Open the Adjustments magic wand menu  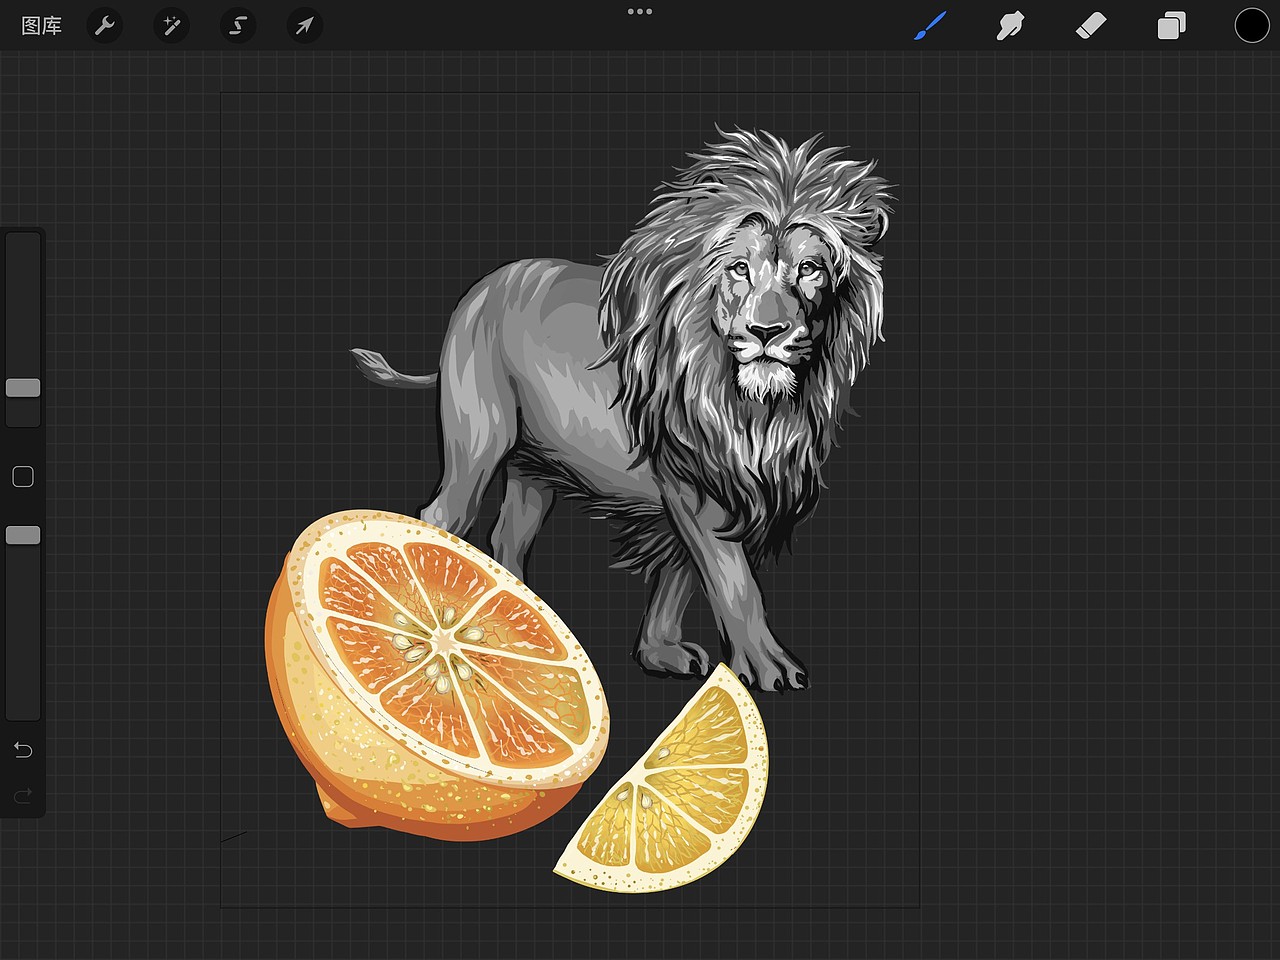click(171, 26)
